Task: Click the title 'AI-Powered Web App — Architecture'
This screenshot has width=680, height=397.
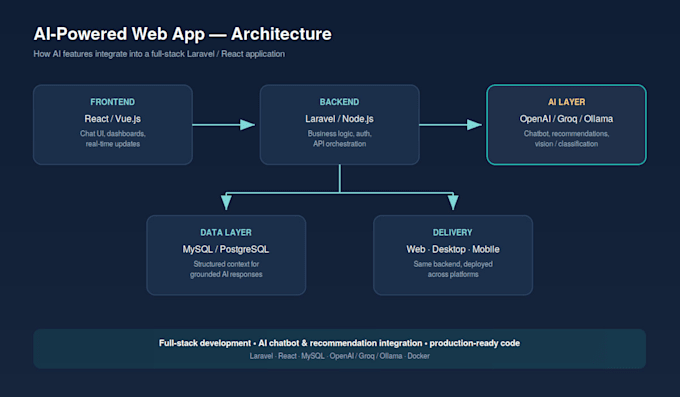Action: [183, 34]
